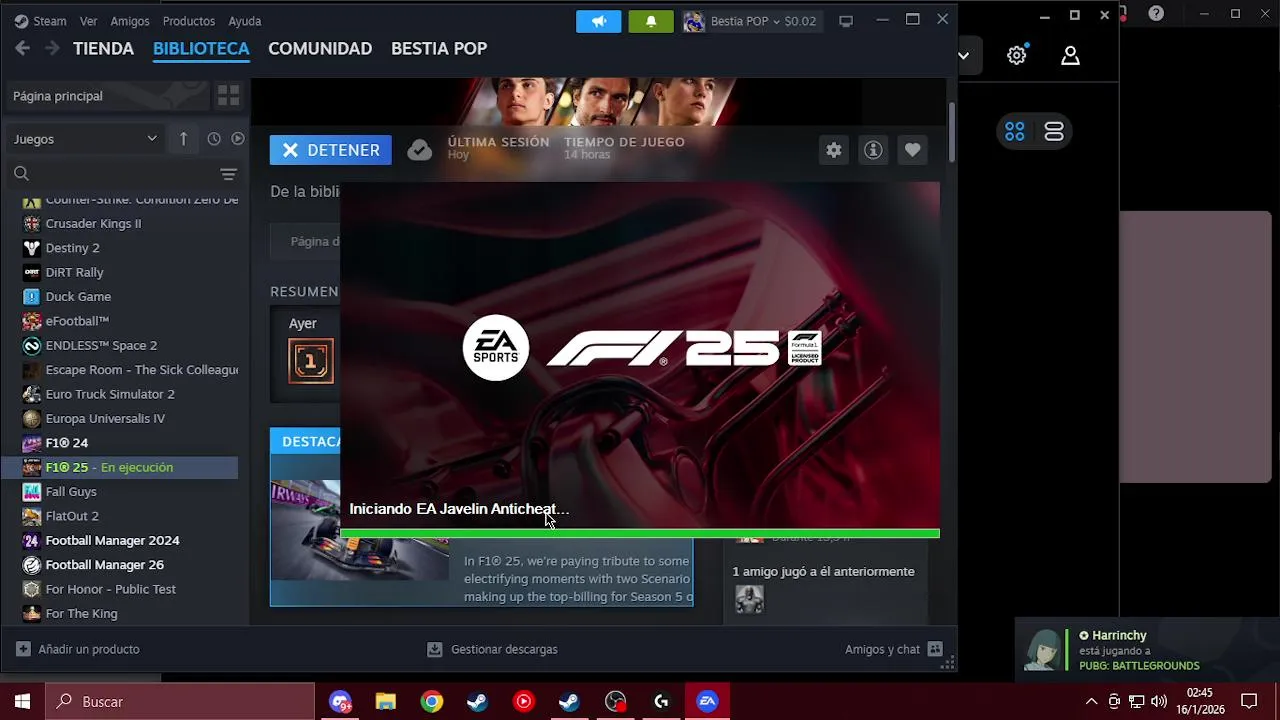Open collections grid view beside Página principal

[228, 96]
